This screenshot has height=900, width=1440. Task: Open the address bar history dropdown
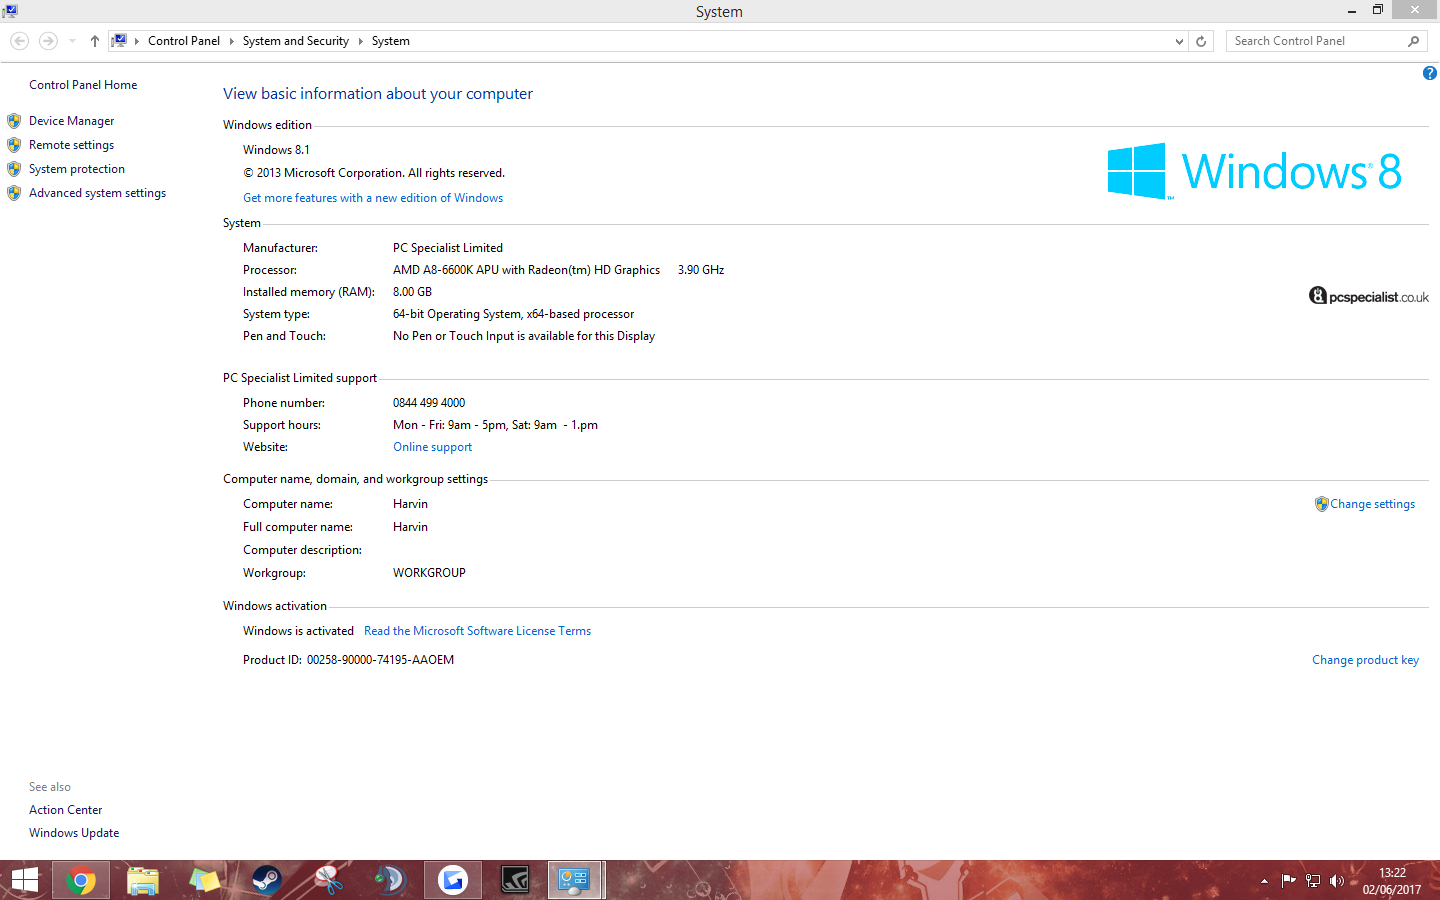(x=1179, y=41)
